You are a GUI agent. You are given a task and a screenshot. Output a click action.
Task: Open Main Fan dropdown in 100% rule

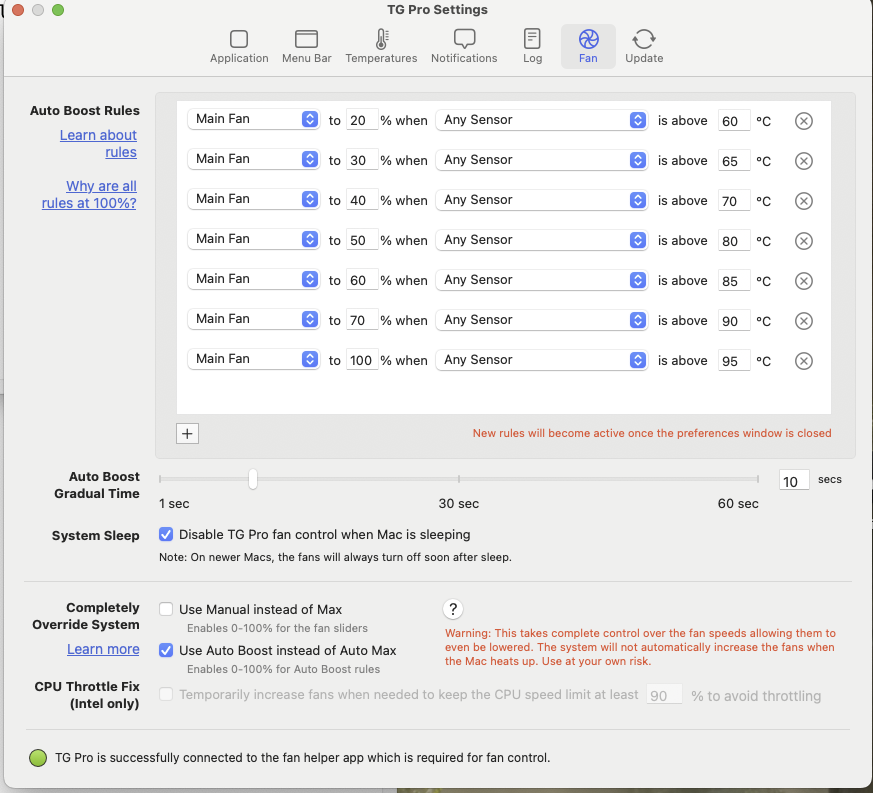click(253, 360)
